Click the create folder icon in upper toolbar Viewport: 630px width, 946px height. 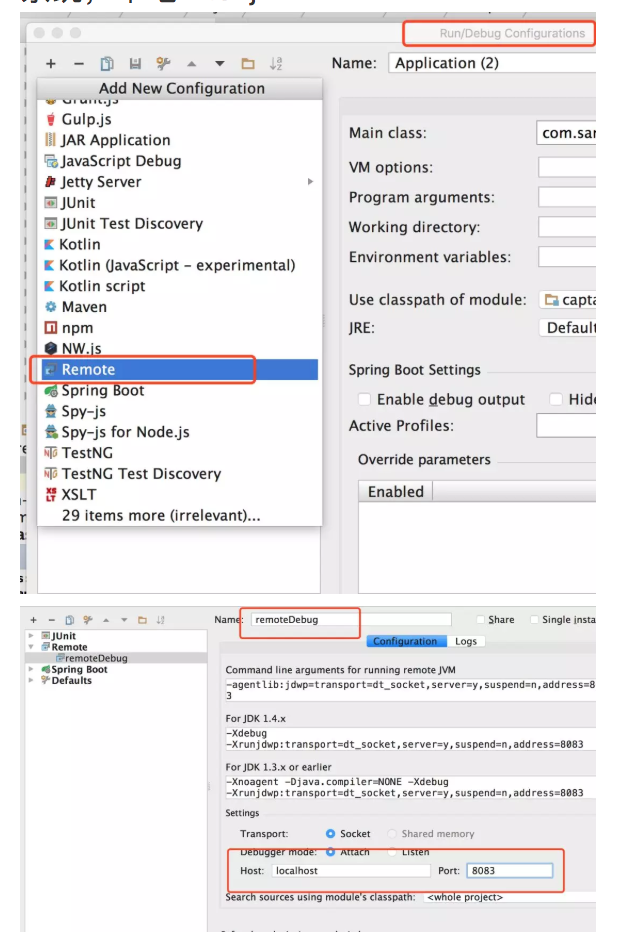point(248,63)
